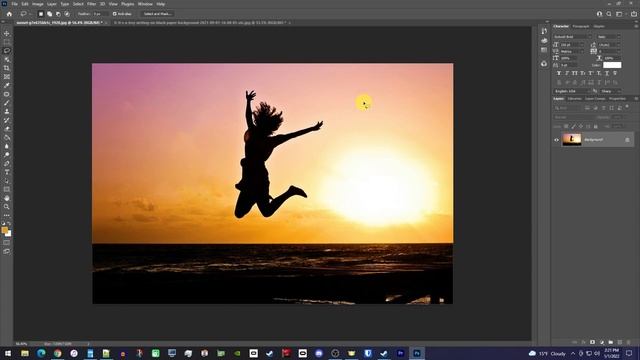Open the Window menu
The width and height of the screenshot is (640, 360).
click(x=145, y=4)
